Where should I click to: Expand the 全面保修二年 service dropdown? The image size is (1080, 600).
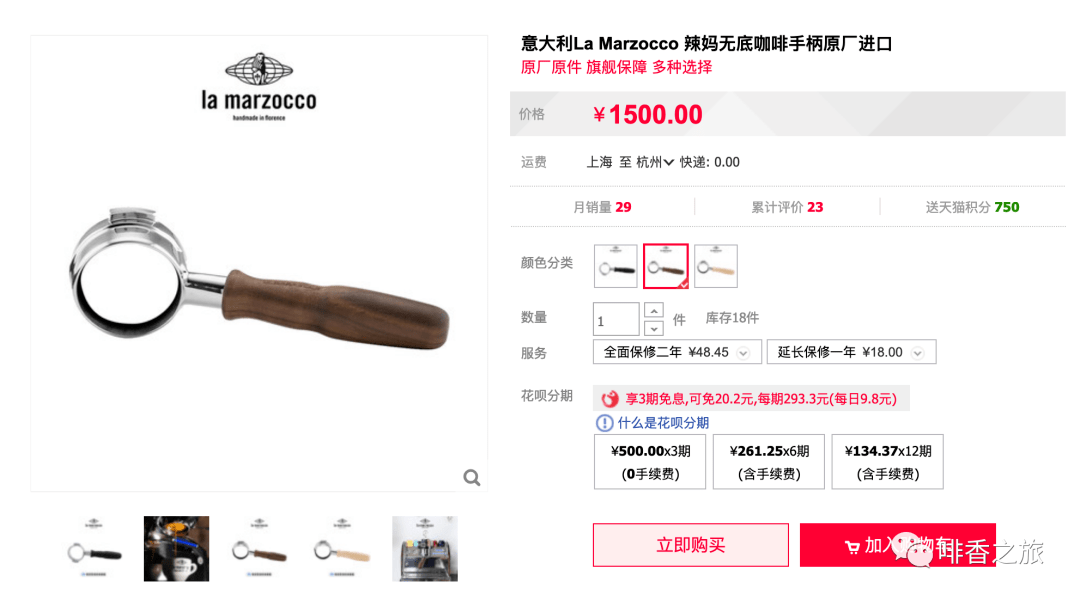point(677,352)
